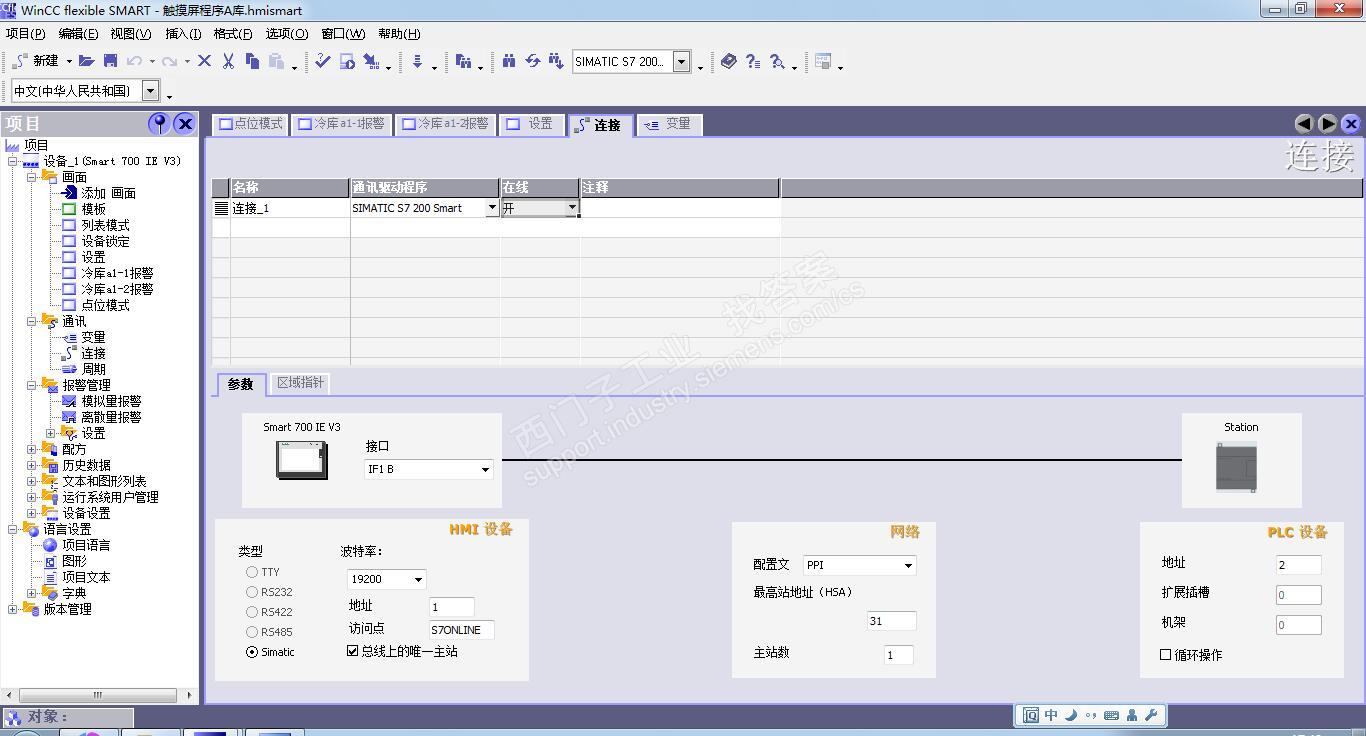
Task: Click the Redo arrow in the toolbar
Action: [169, 61]
